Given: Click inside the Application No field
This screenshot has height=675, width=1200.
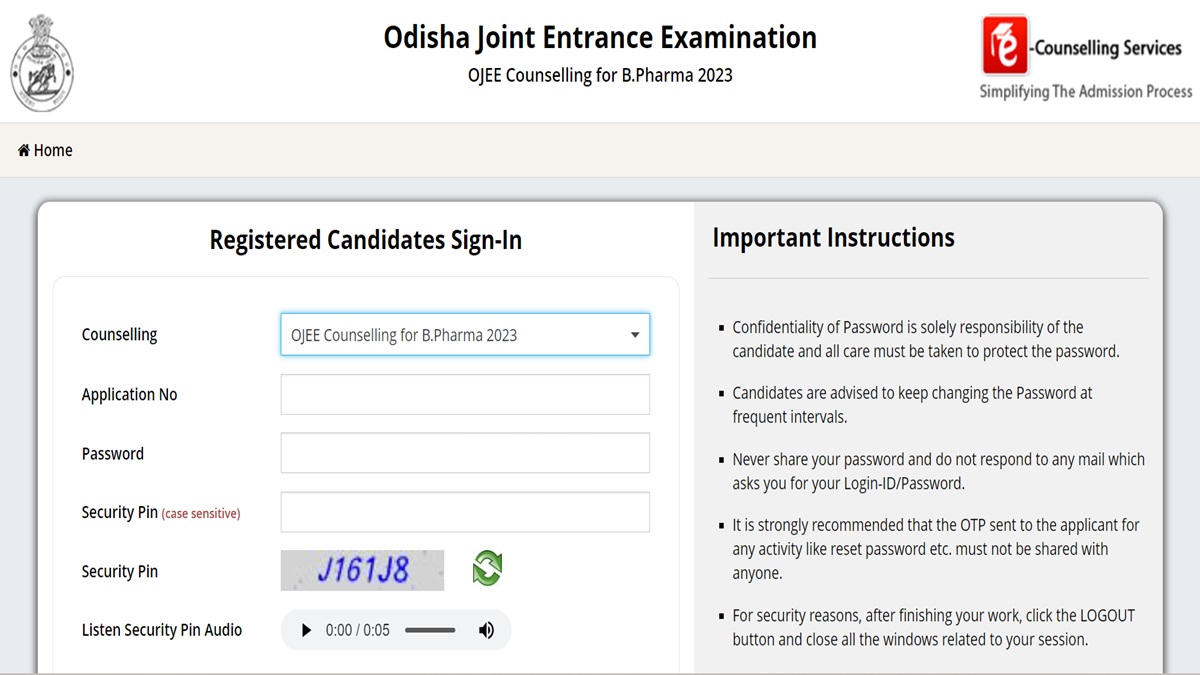Looking at the screenshot, I should (465, 394).
